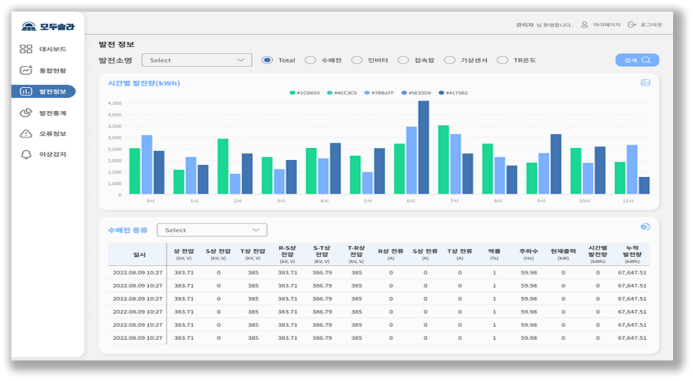Click the 모두솔라 logo
Viewport: 693px width, 381px height.
point(48,27)
